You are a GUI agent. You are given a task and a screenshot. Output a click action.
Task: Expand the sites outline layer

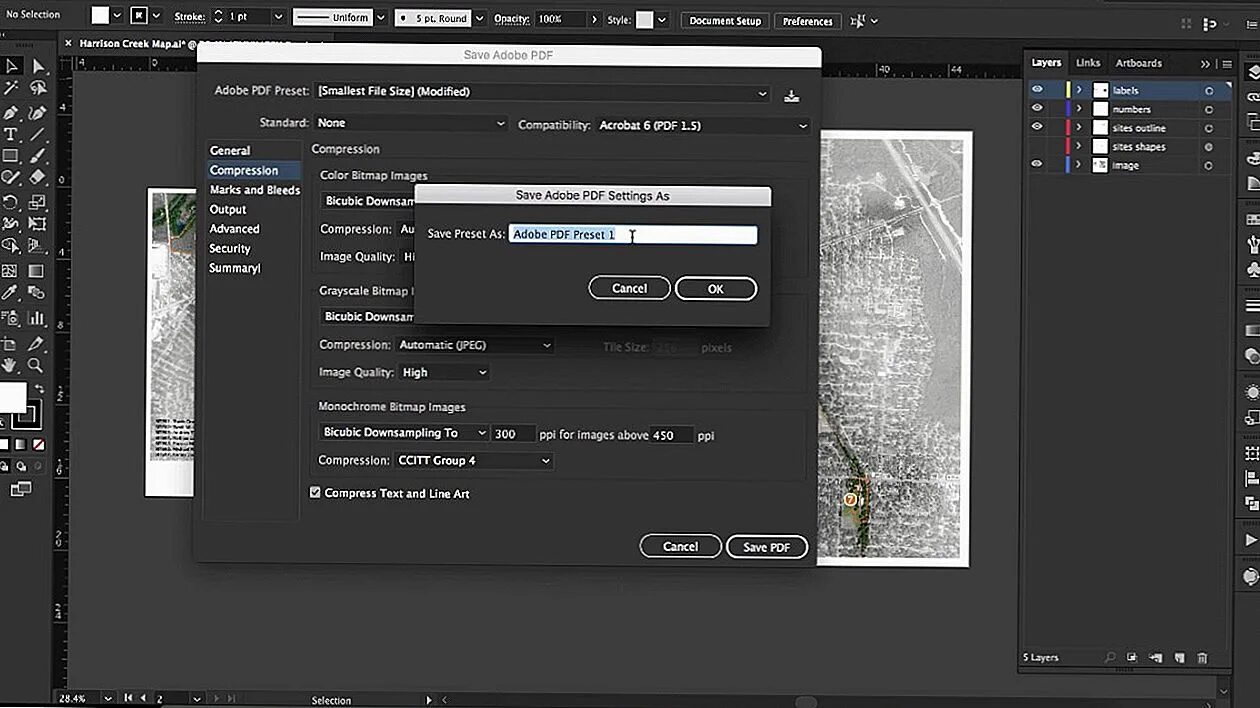[x=1079, y=128]
